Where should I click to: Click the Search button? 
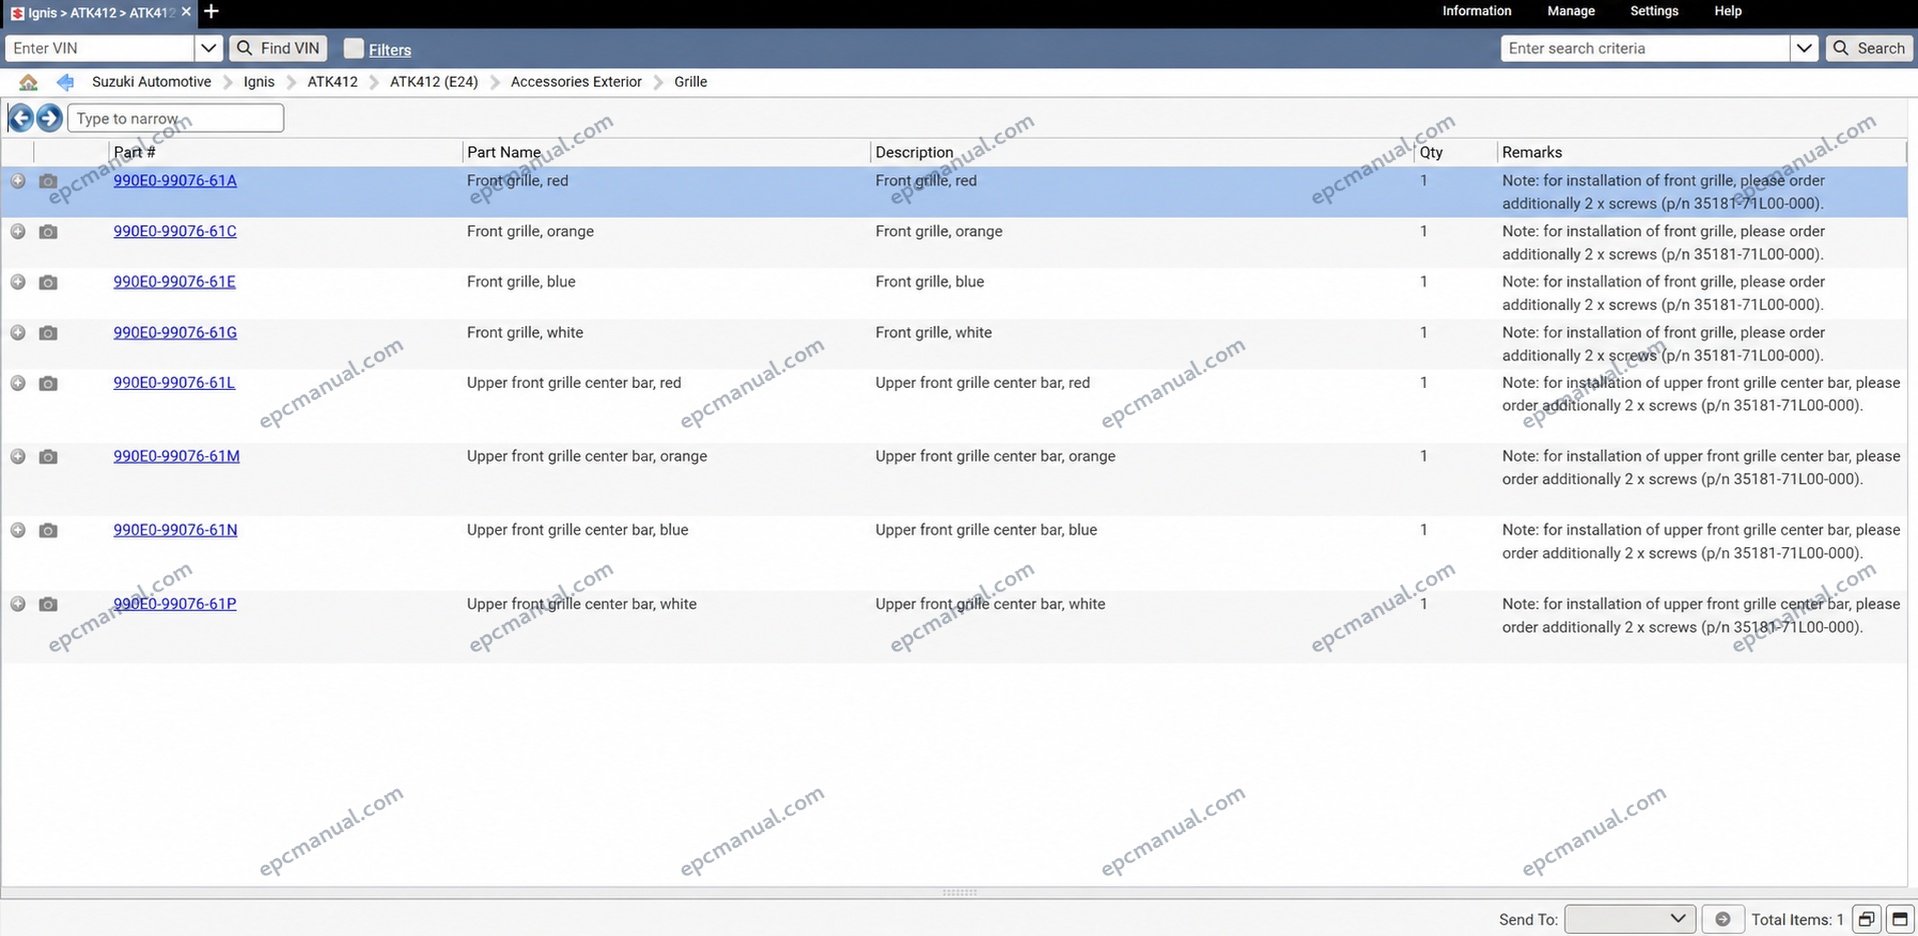coord(1870,48)
